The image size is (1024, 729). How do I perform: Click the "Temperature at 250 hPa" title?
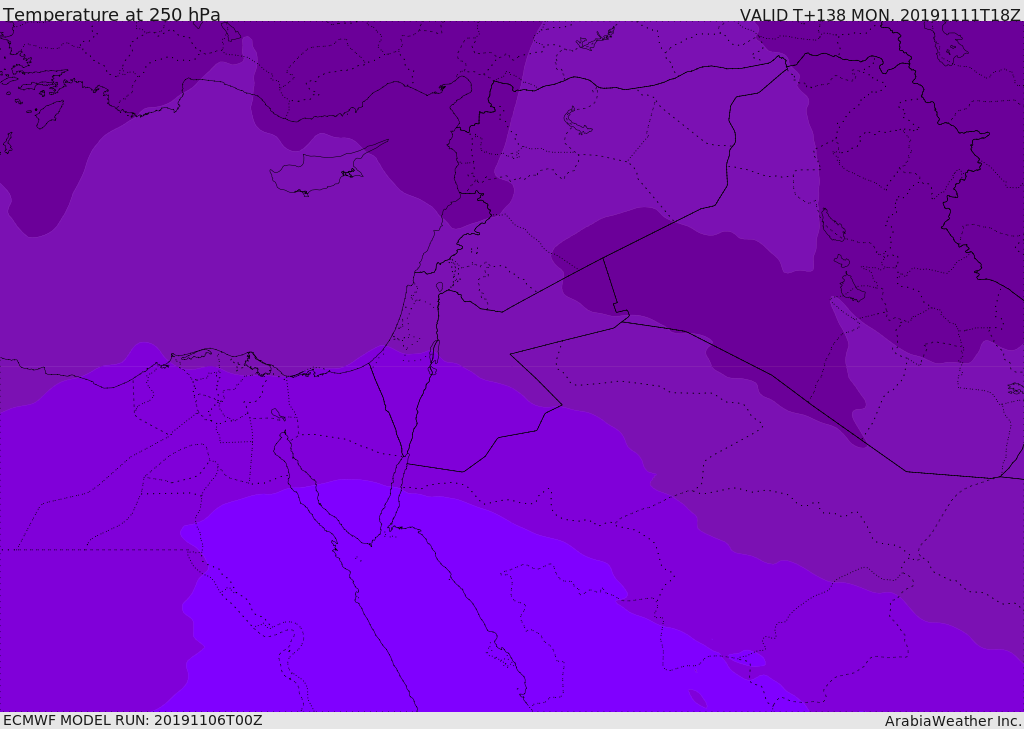click(x=111, y=15)
